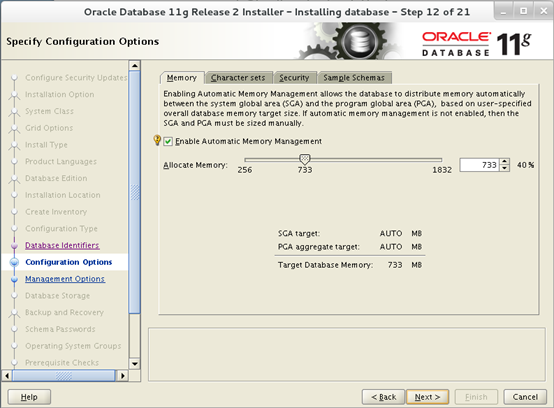
Task: Click the Management Options step bullet icon
Action: (x=14, y=279)
